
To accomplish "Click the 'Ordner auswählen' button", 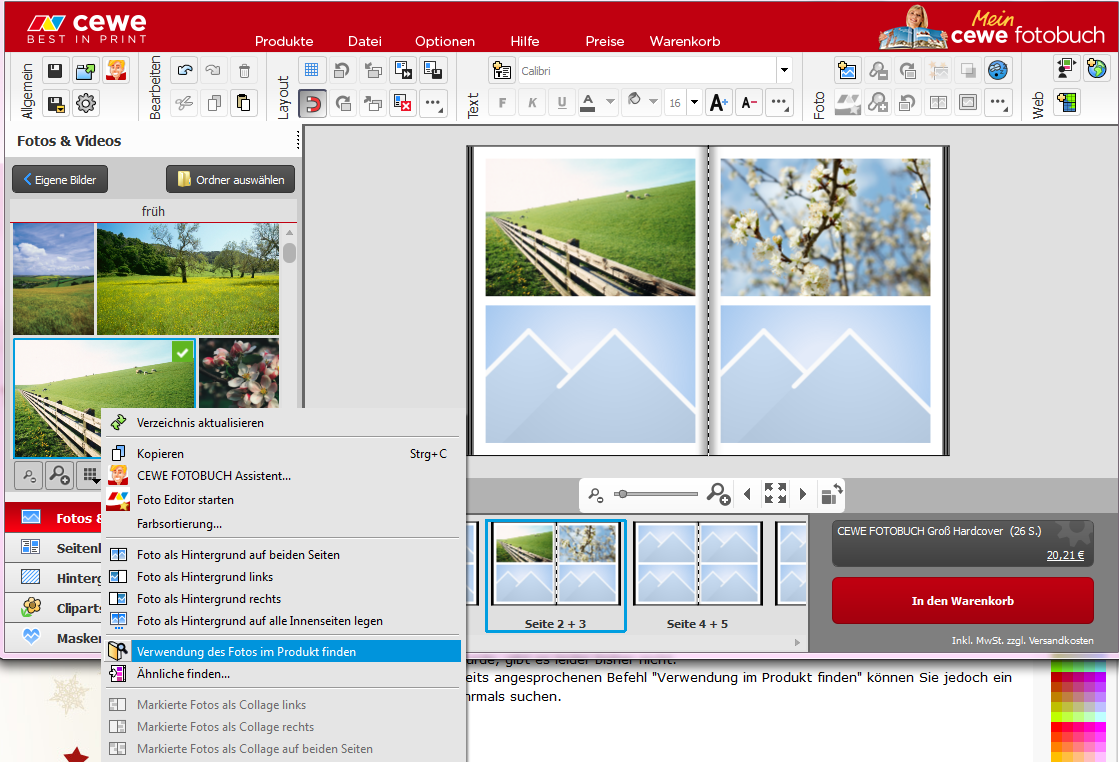I will point(230,180).
